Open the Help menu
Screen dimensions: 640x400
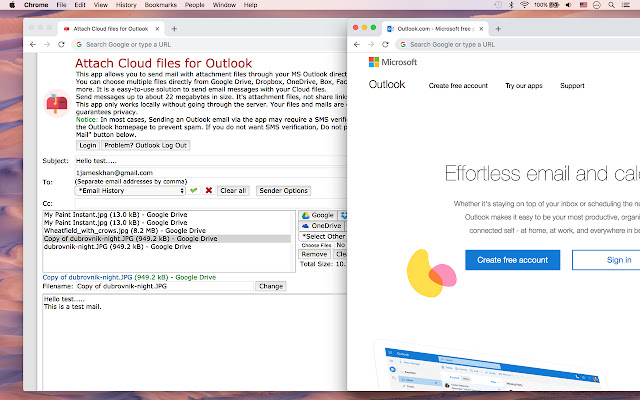tap(250, 5)
